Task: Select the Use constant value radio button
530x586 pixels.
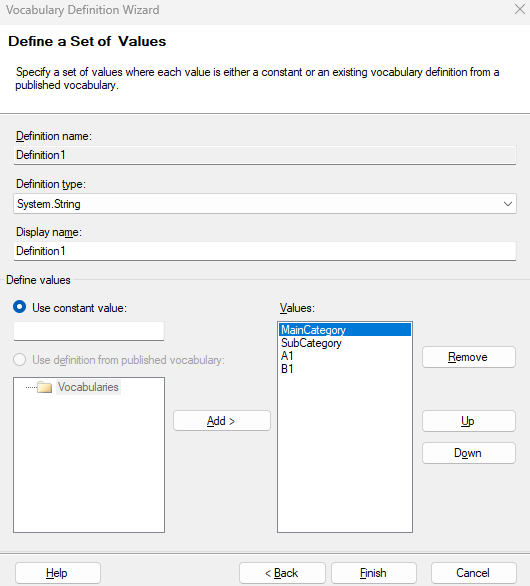Action: pyautogui.click(x=19, y=307)
